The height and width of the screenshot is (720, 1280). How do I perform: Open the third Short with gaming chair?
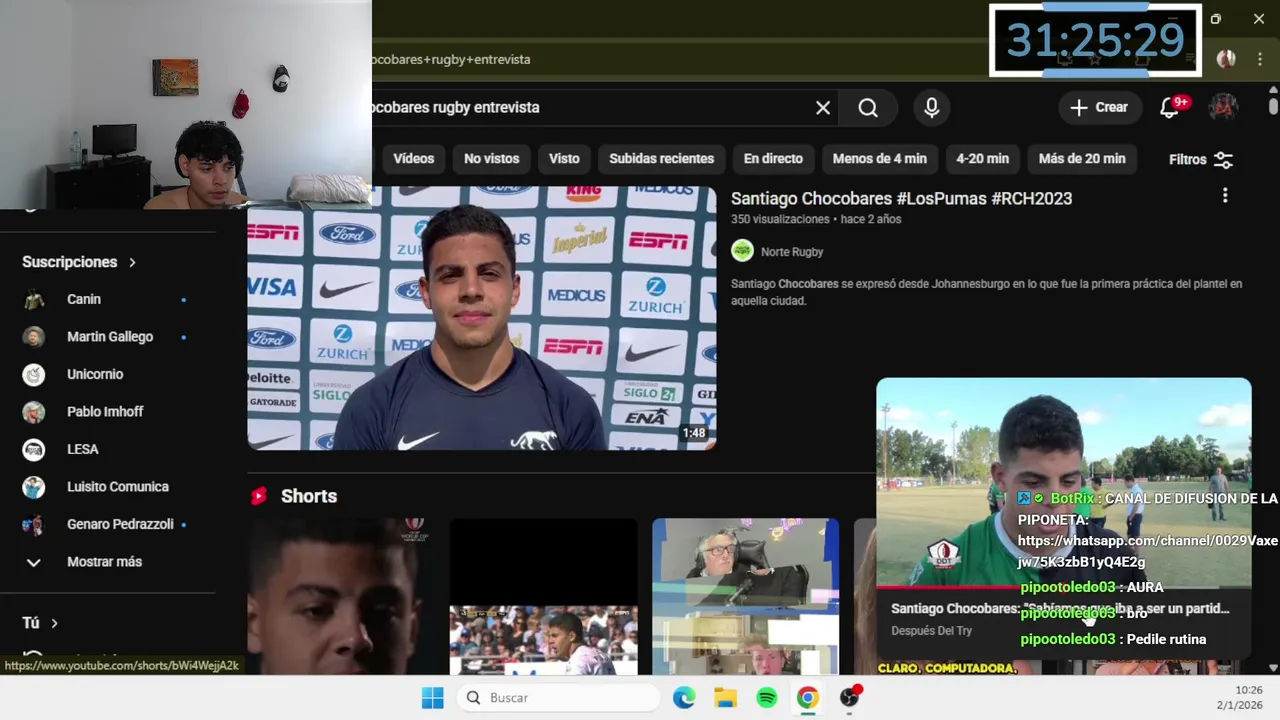pyautogui.click(x=745, y=596)
